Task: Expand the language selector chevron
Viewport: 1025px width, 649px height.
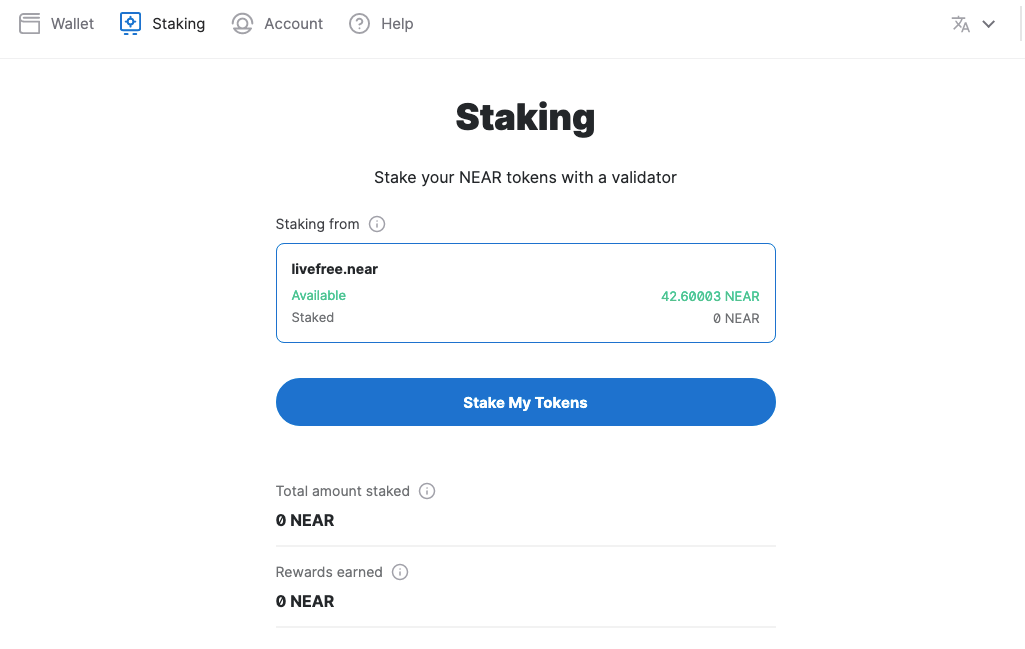Action: click(989, 24)
